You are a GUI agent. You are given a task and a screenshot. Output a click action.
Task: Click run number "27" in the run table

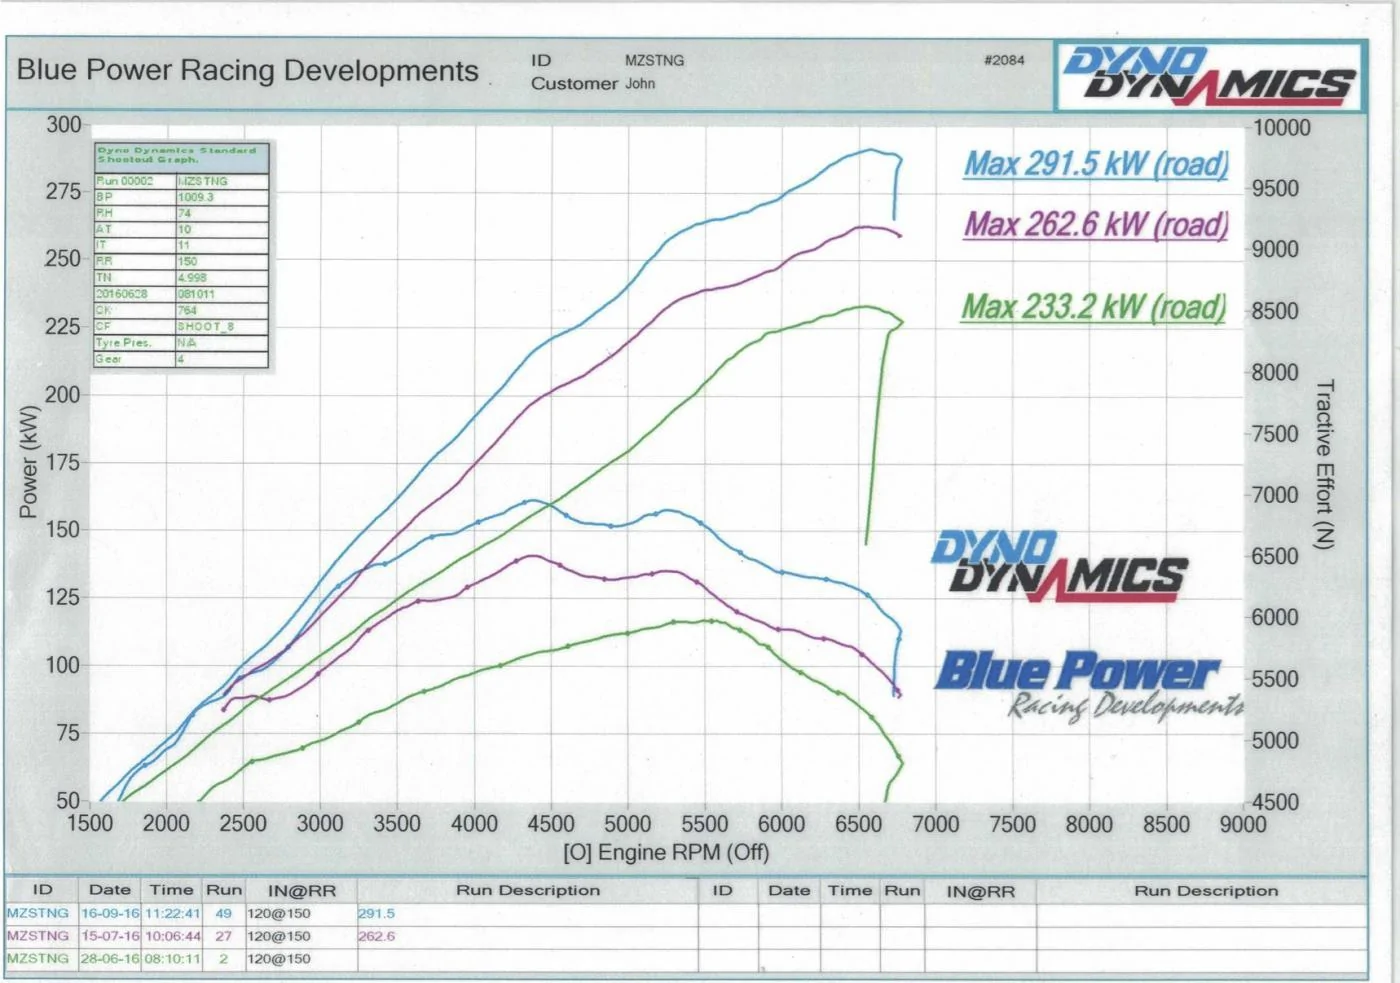pyautogui.click(x=223, y=936)
